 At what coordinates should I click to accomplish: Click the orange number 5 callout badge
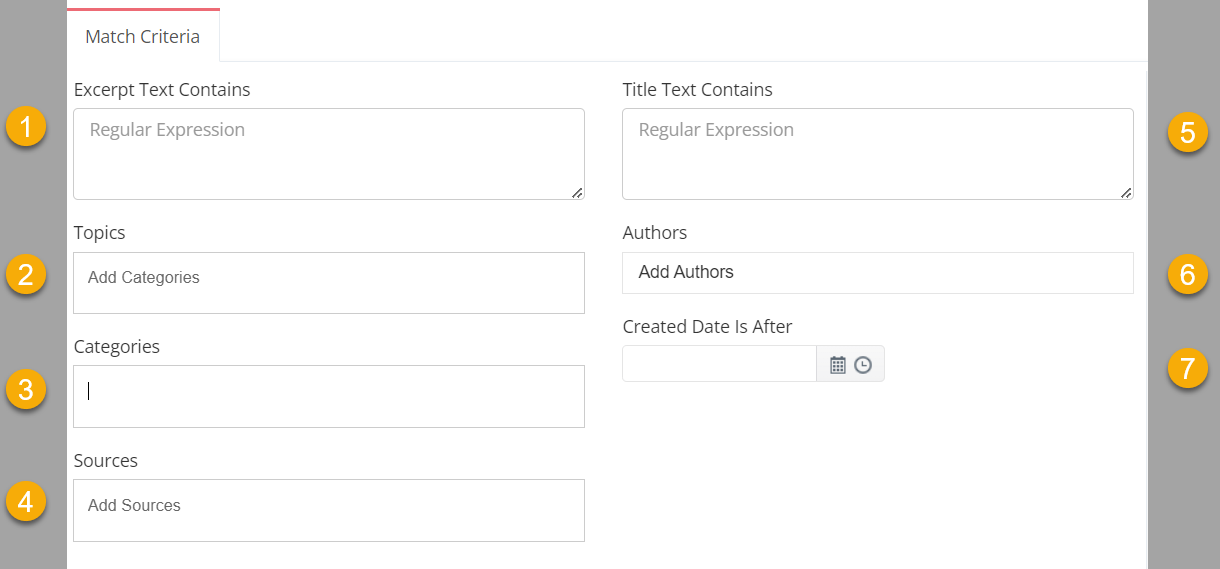[x=1188, y=132]
